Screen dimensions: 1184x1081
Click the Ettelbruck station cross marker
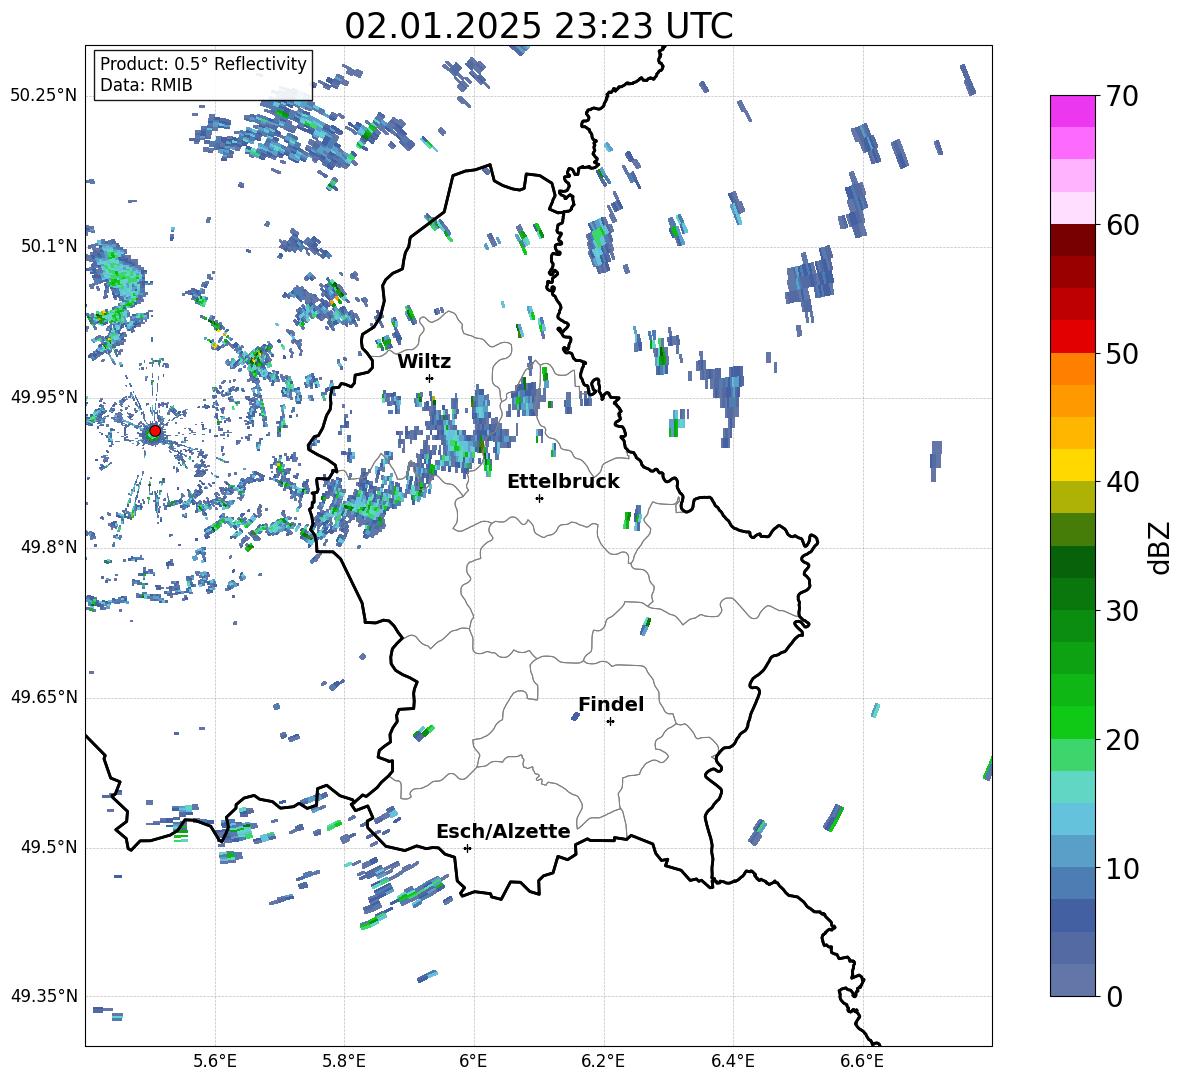click(x=539, y=498)
